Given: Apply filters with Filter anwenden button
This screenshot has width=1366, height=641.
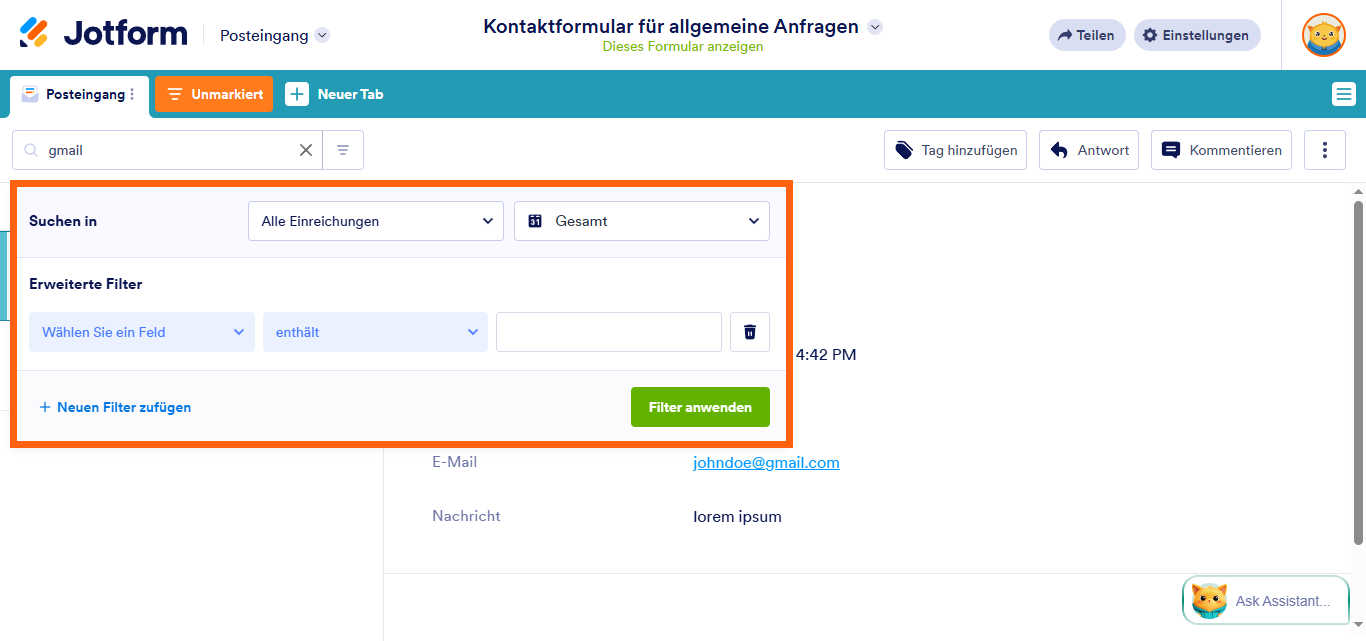Looking at the screenshot, I should [x=700, y=406].
